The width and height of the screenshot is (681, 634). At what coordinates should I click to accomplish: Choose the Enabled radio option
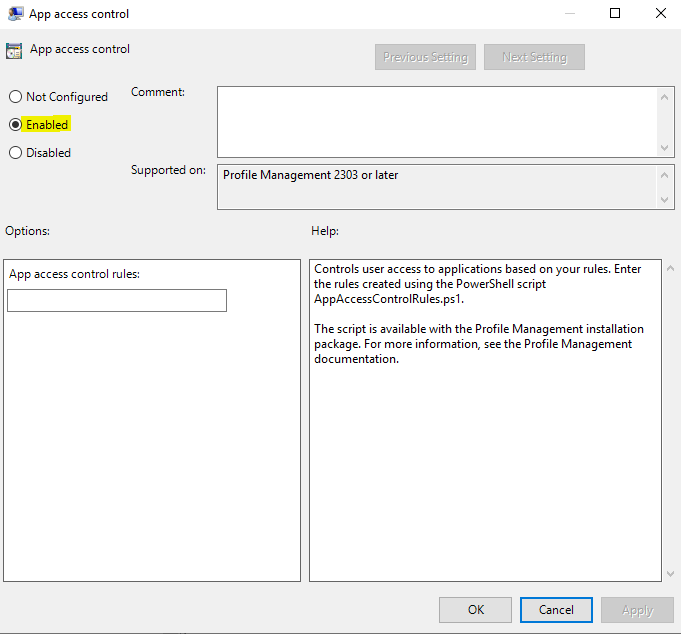point(15,125)
